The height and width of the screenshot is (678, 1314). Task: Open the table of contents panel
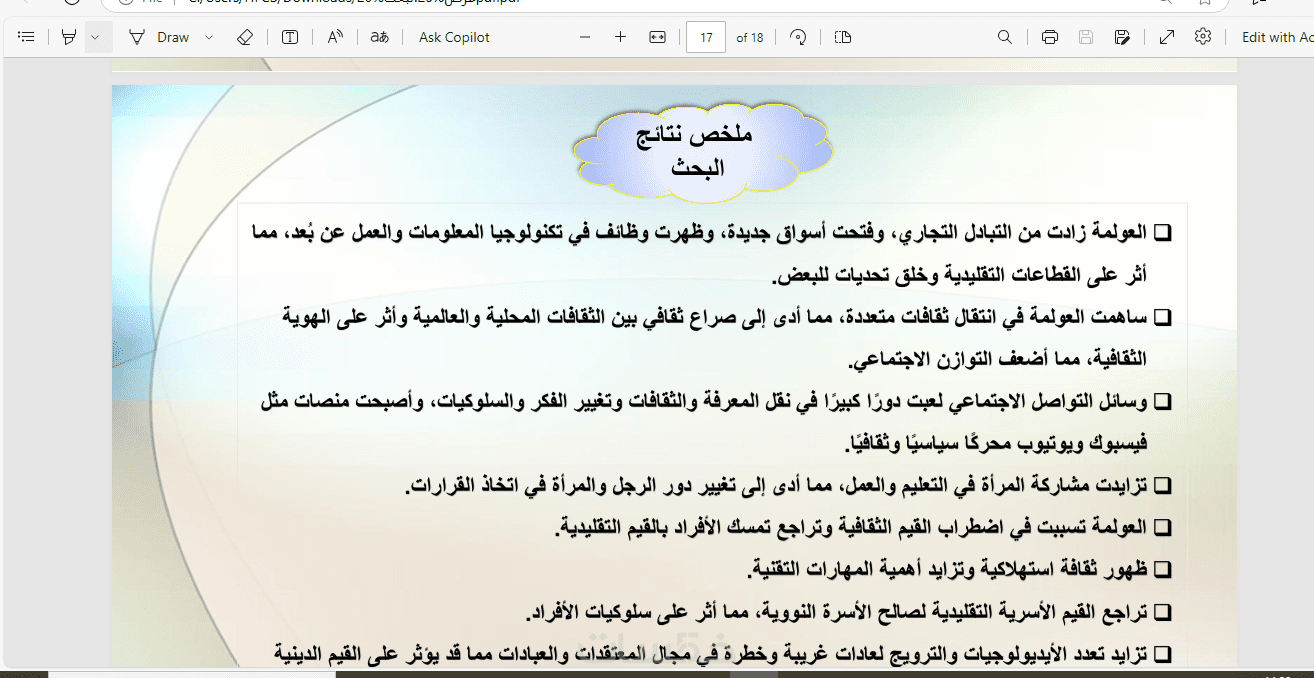click(x=27, y=37)
